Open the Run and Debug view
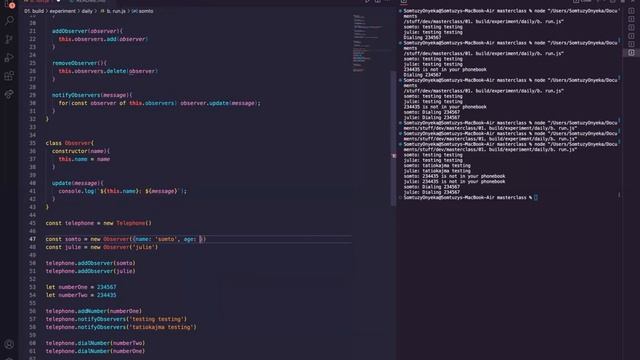The width and height of the screenshot is (640, 360). click(x=9, y=57)
